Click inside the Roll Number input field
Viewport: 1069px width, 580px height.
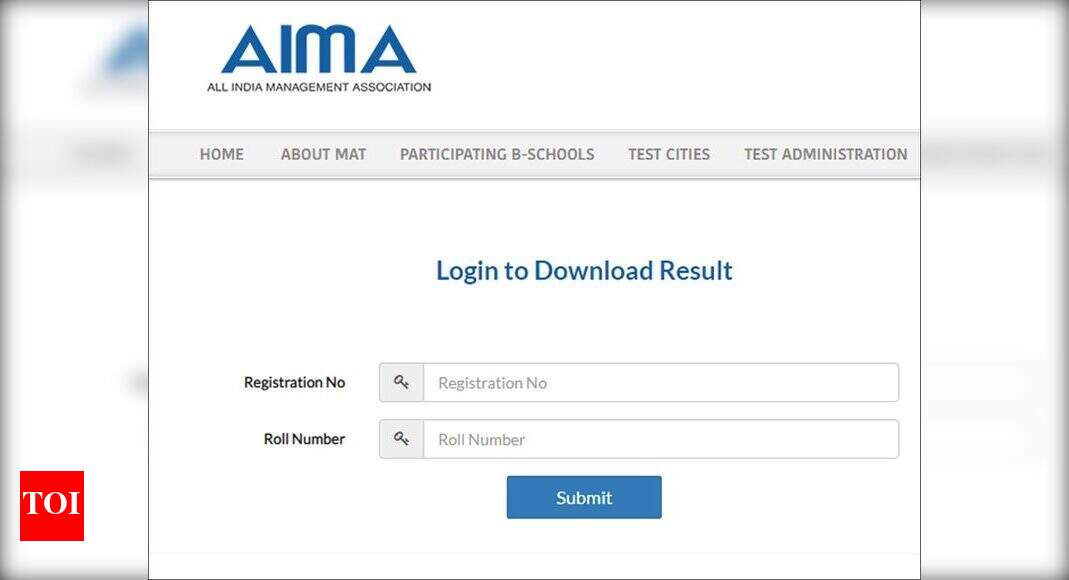click(x=660, y=439)
